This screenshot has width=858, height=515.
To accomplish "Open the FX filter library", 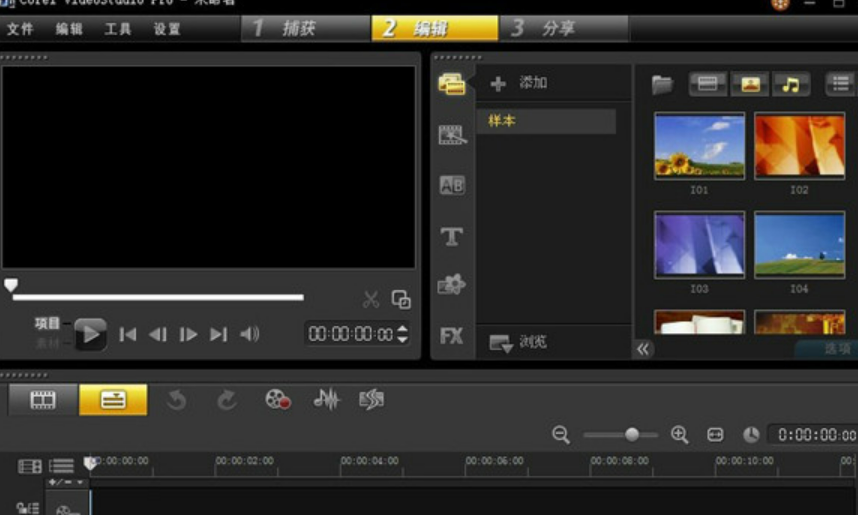I will point(452,336).
